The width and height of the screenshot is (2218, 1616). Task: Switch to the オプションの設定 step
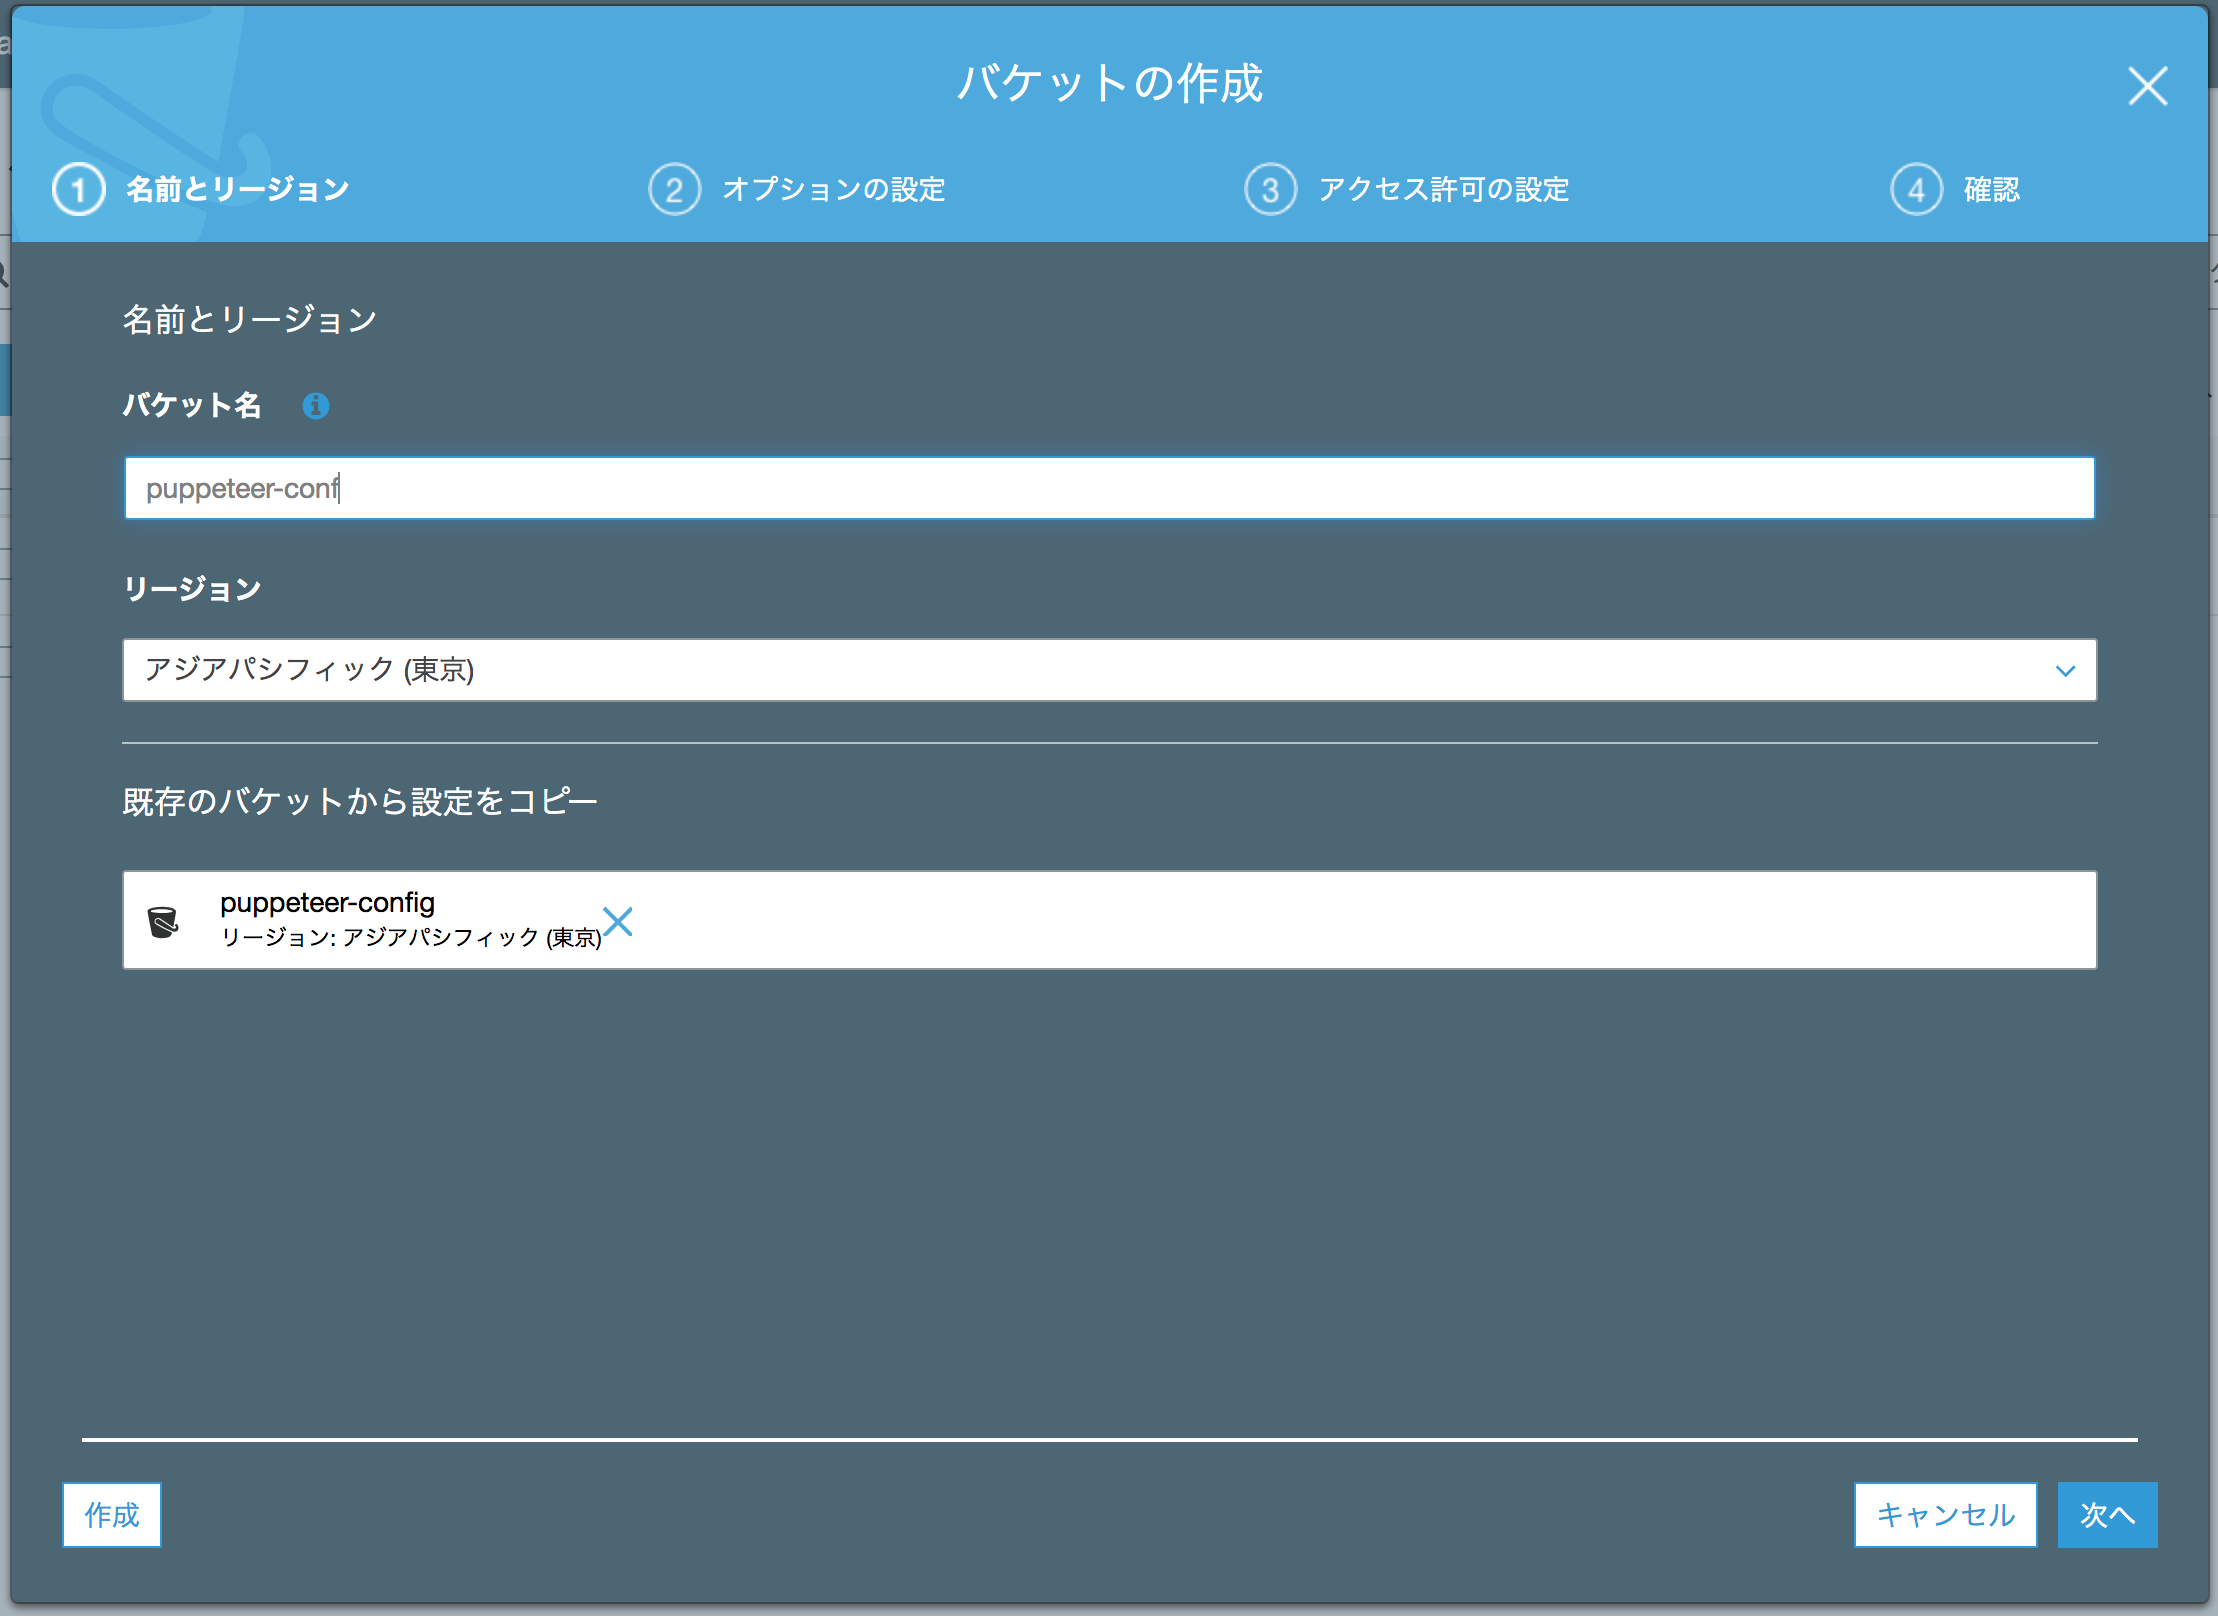point(834,189)
